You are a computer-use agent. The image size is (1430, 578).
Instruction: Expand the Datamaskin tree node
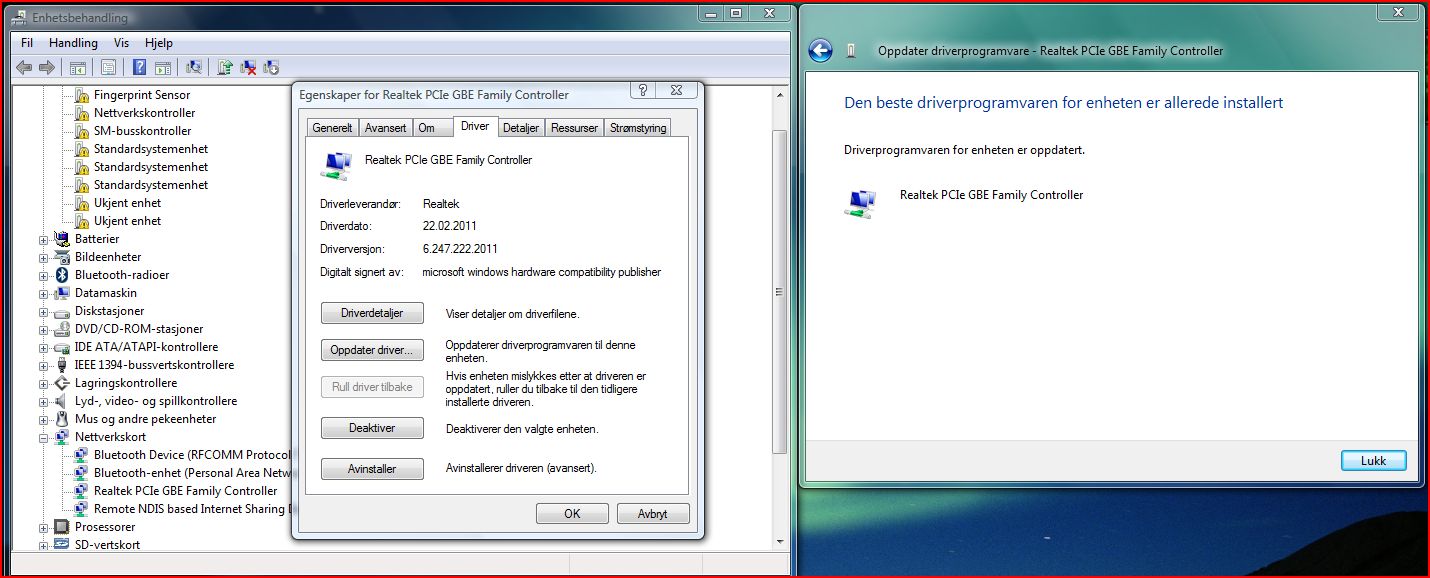pos(43,294)
